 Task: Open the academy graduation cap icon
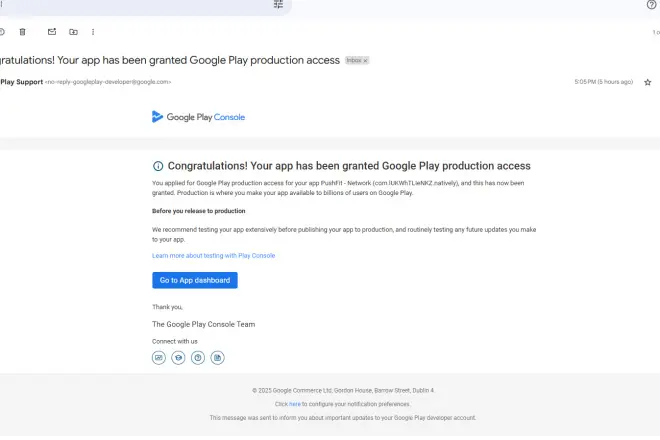(178, 357)
